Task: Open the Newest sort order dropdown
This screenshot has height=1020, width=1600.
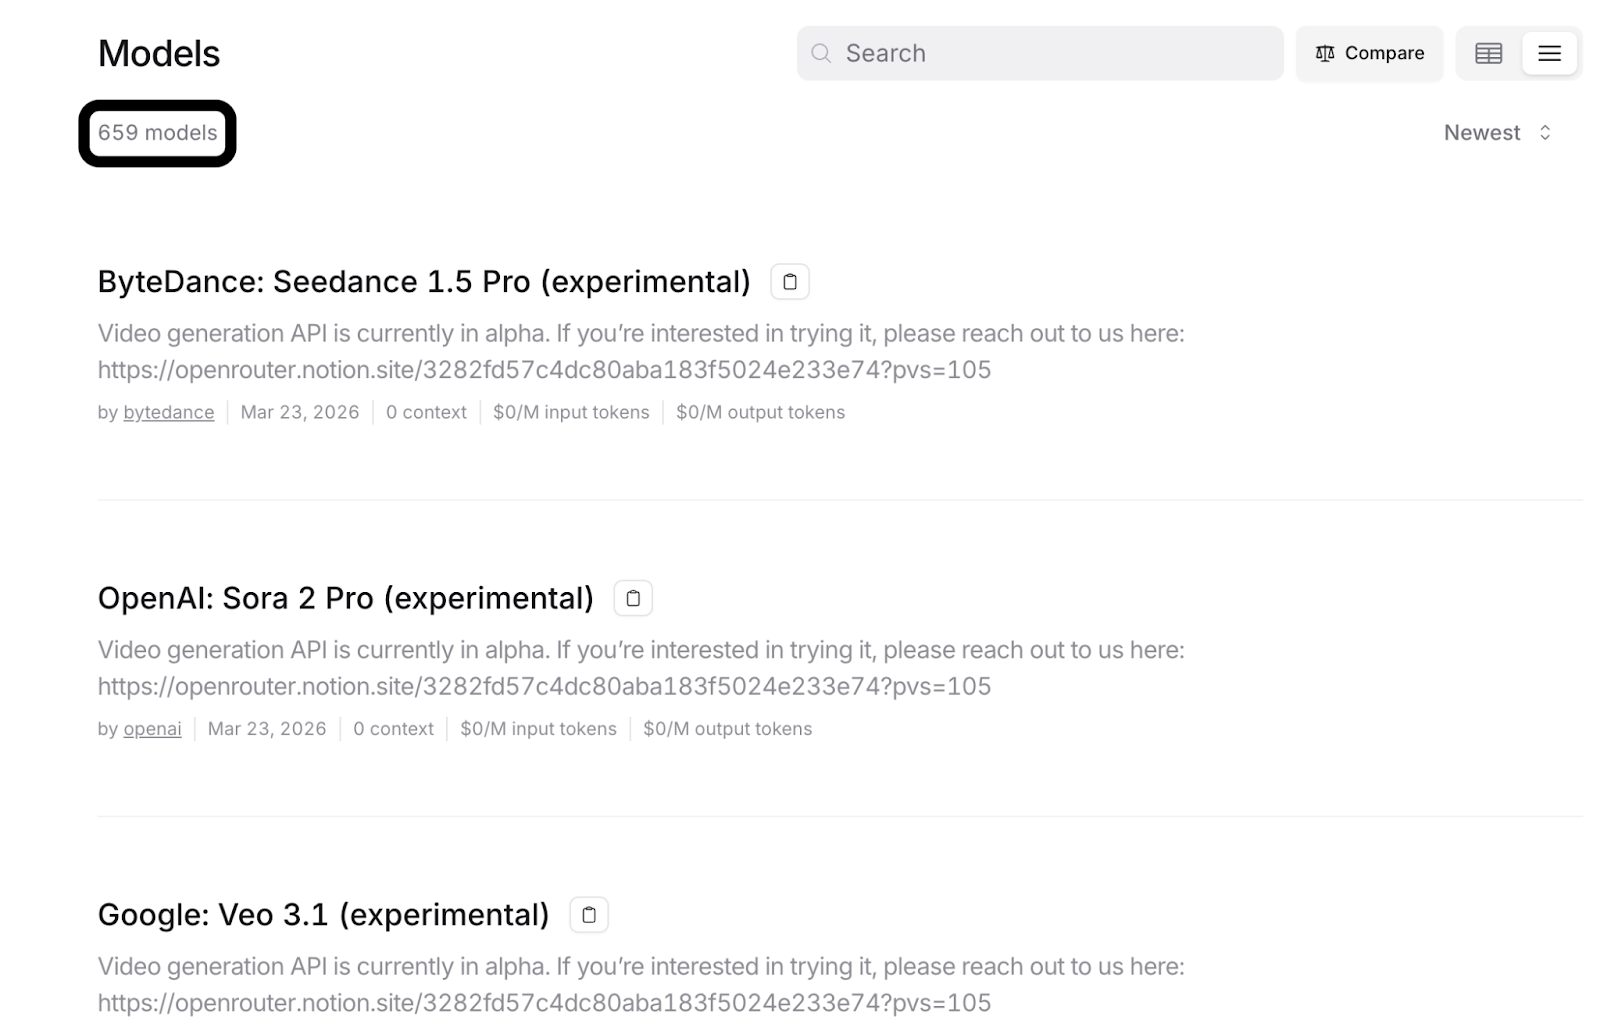Action: [x=1498, y=131]
